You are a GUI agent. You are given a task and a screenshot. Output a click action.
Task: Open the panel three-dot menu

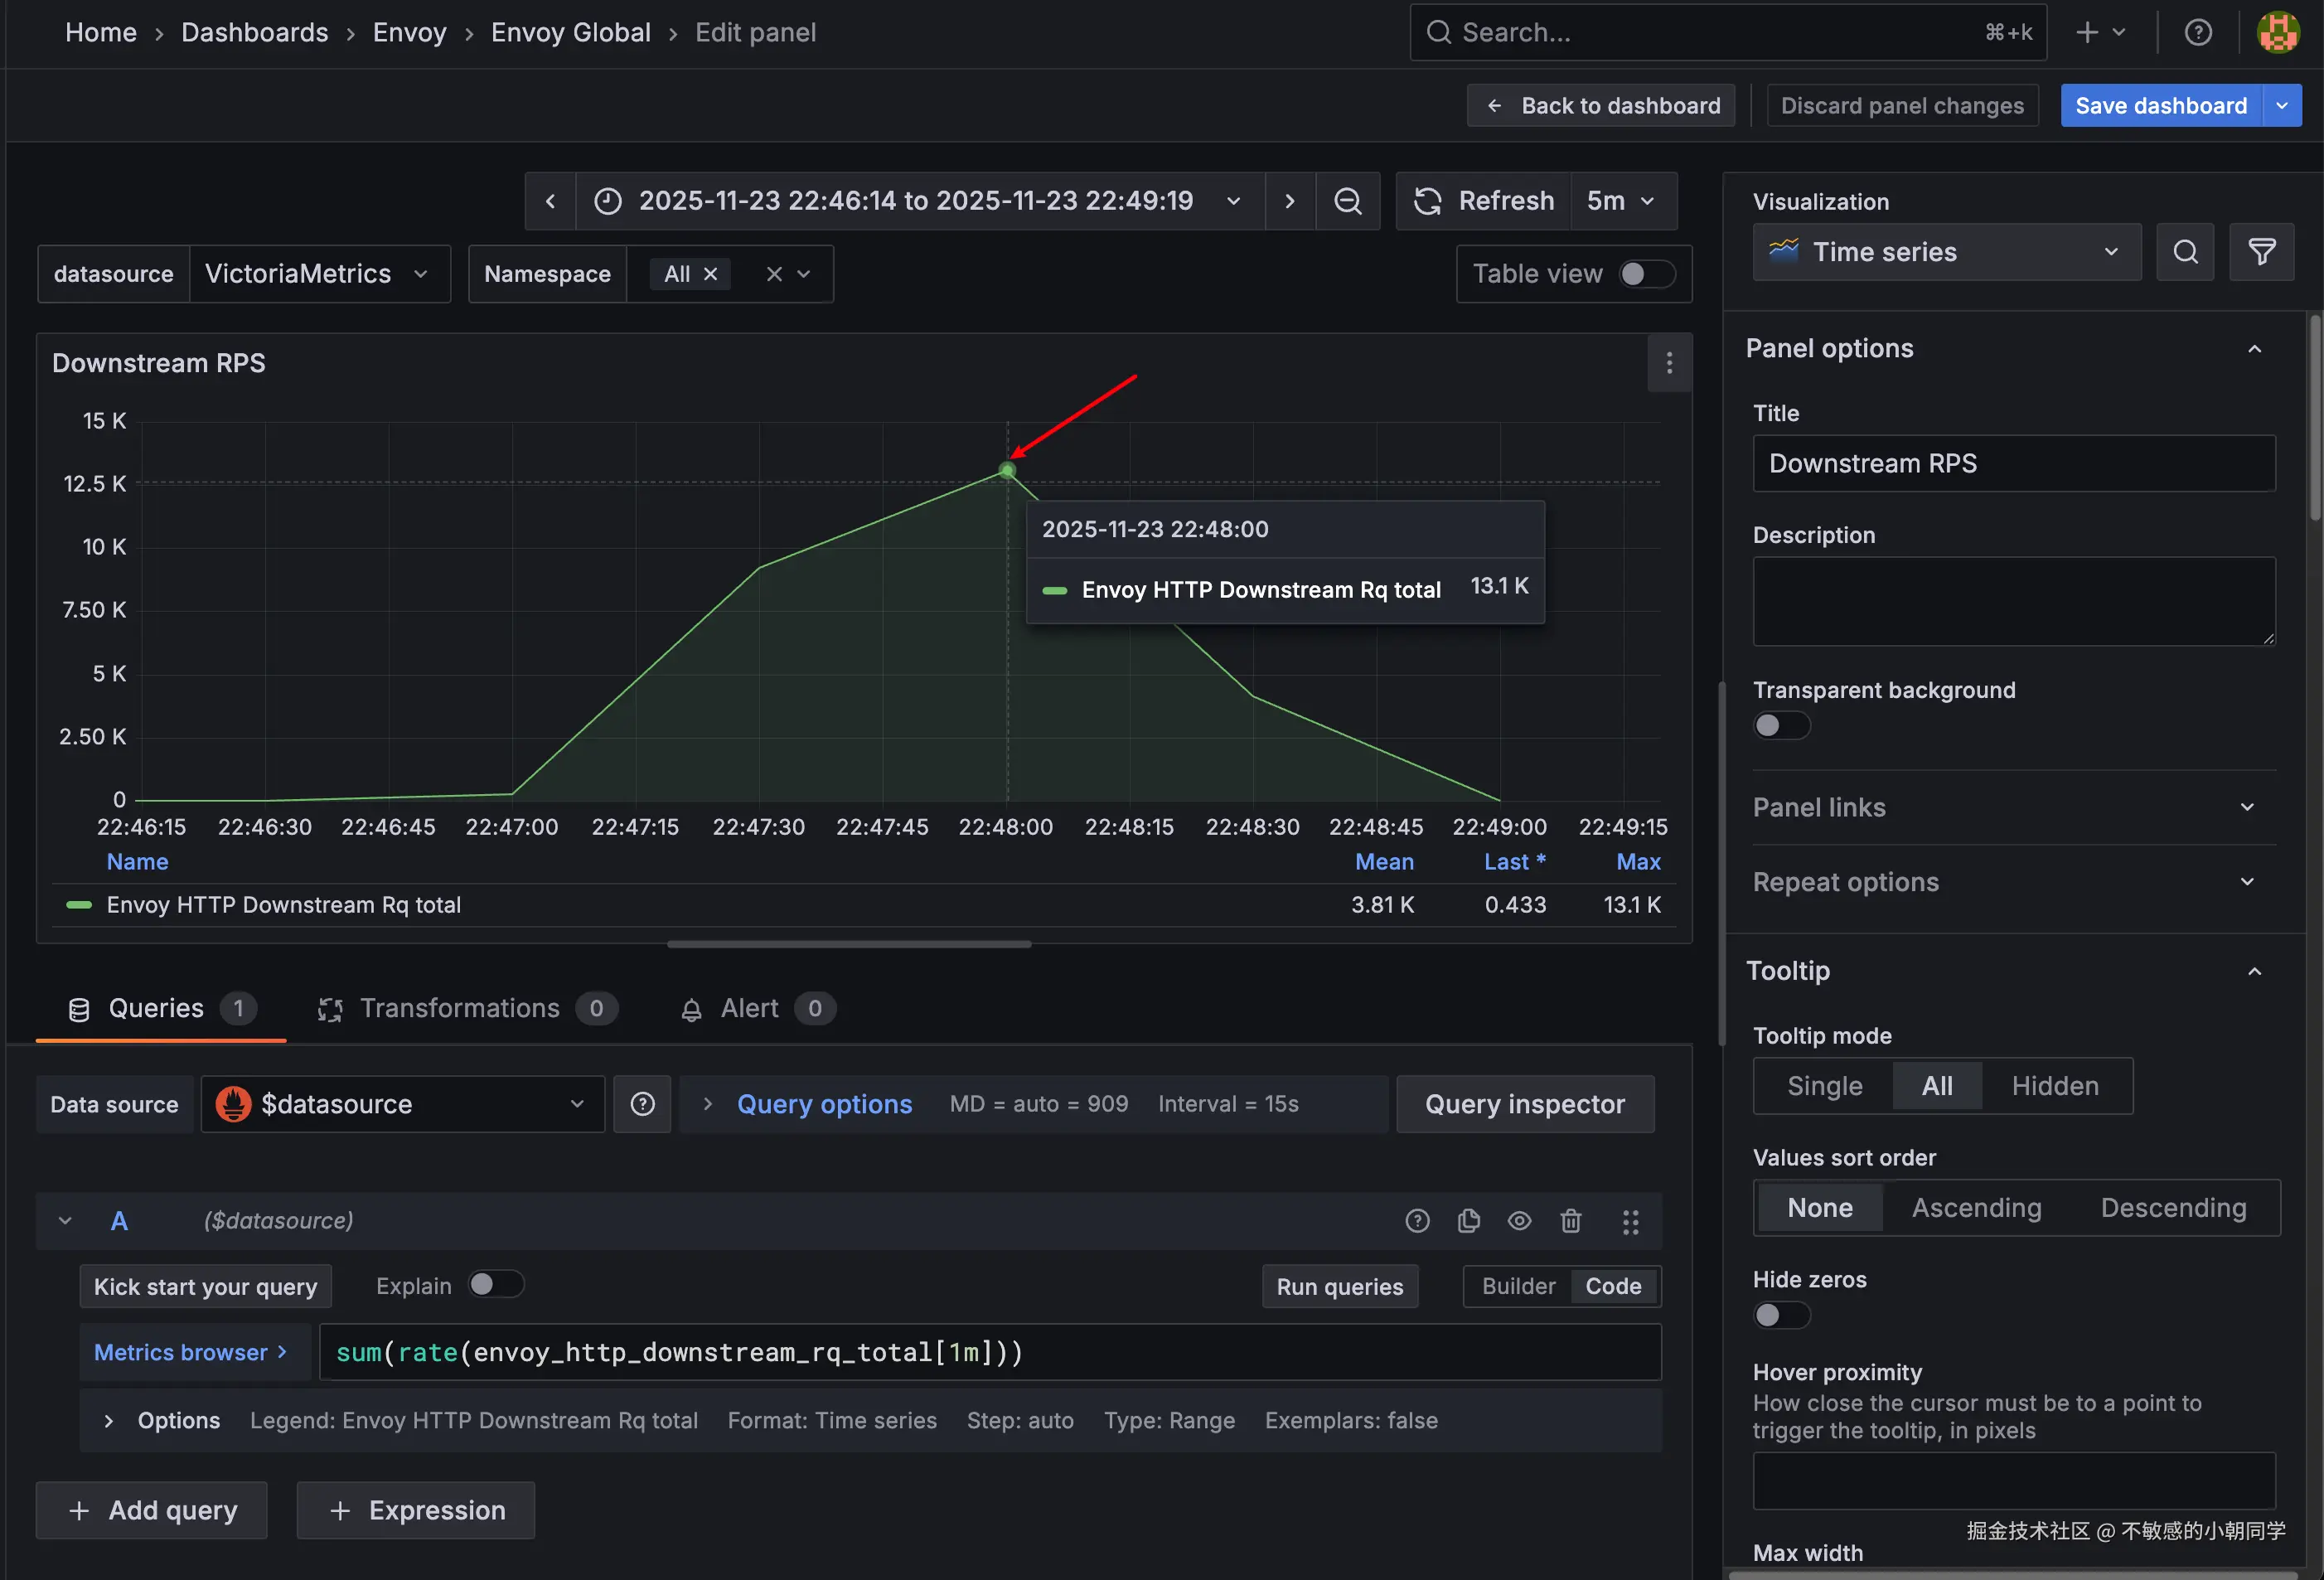pyautogui.click(x=1669, y=363)
